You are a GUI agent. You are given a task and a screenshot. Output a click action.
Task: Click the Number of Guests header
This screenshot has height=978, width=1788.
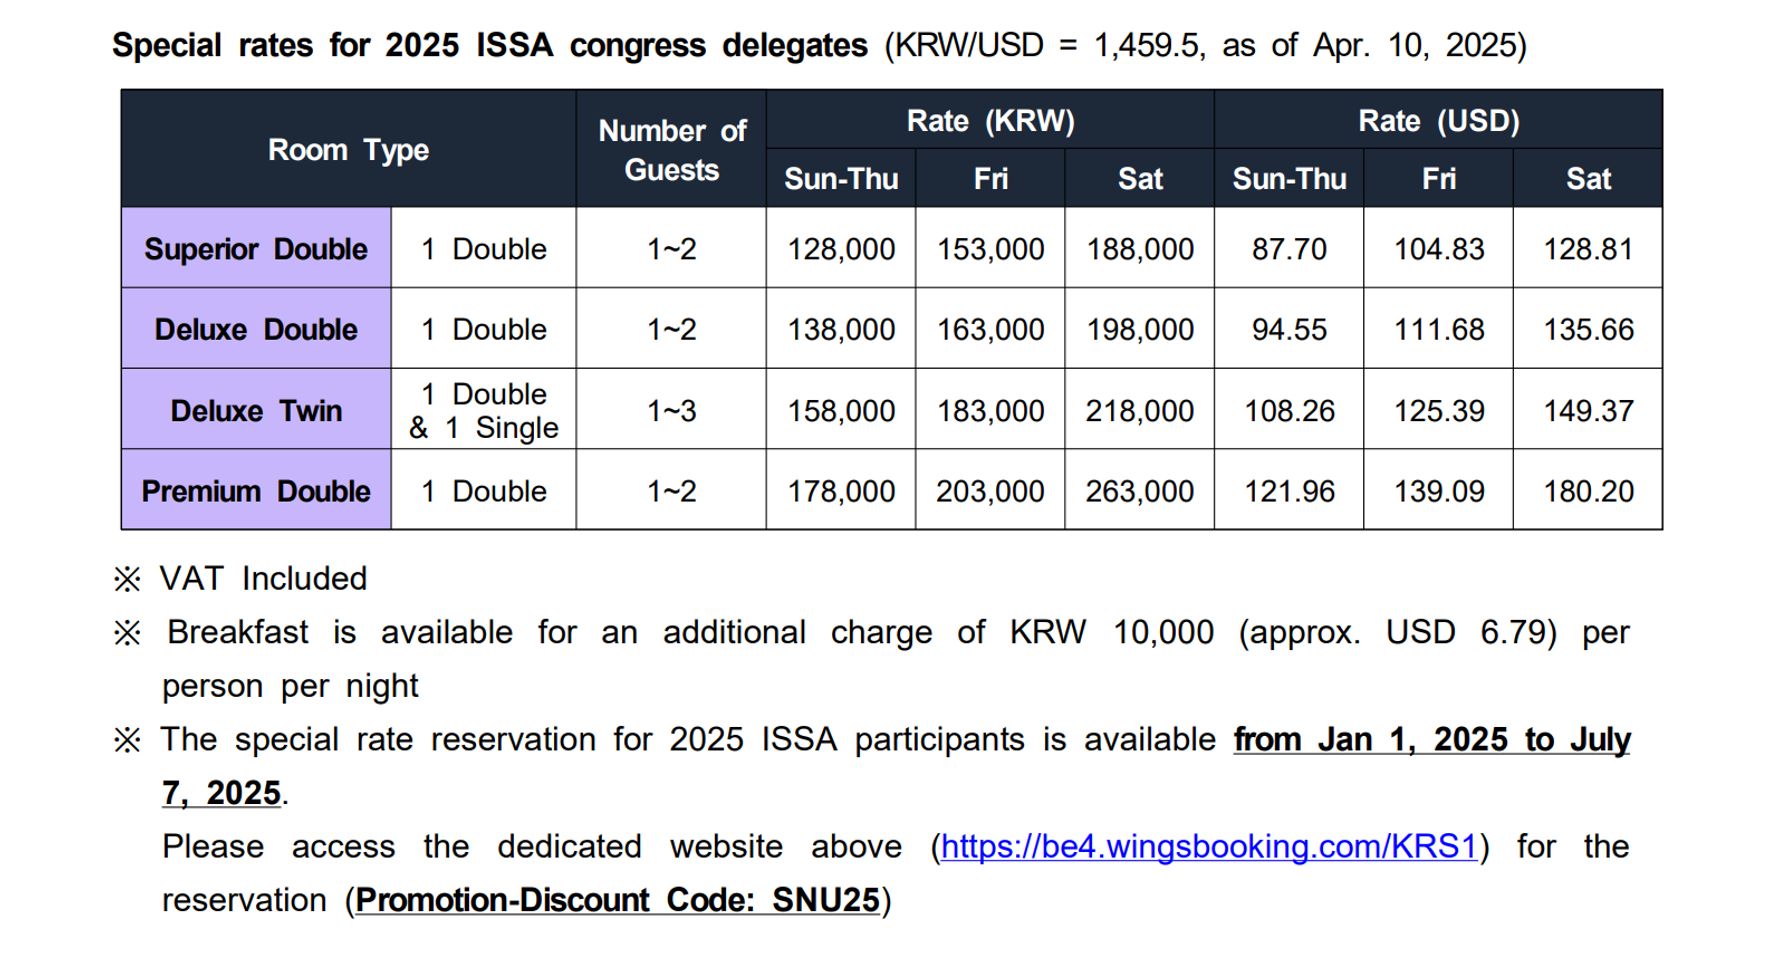[x=671, y=150]
